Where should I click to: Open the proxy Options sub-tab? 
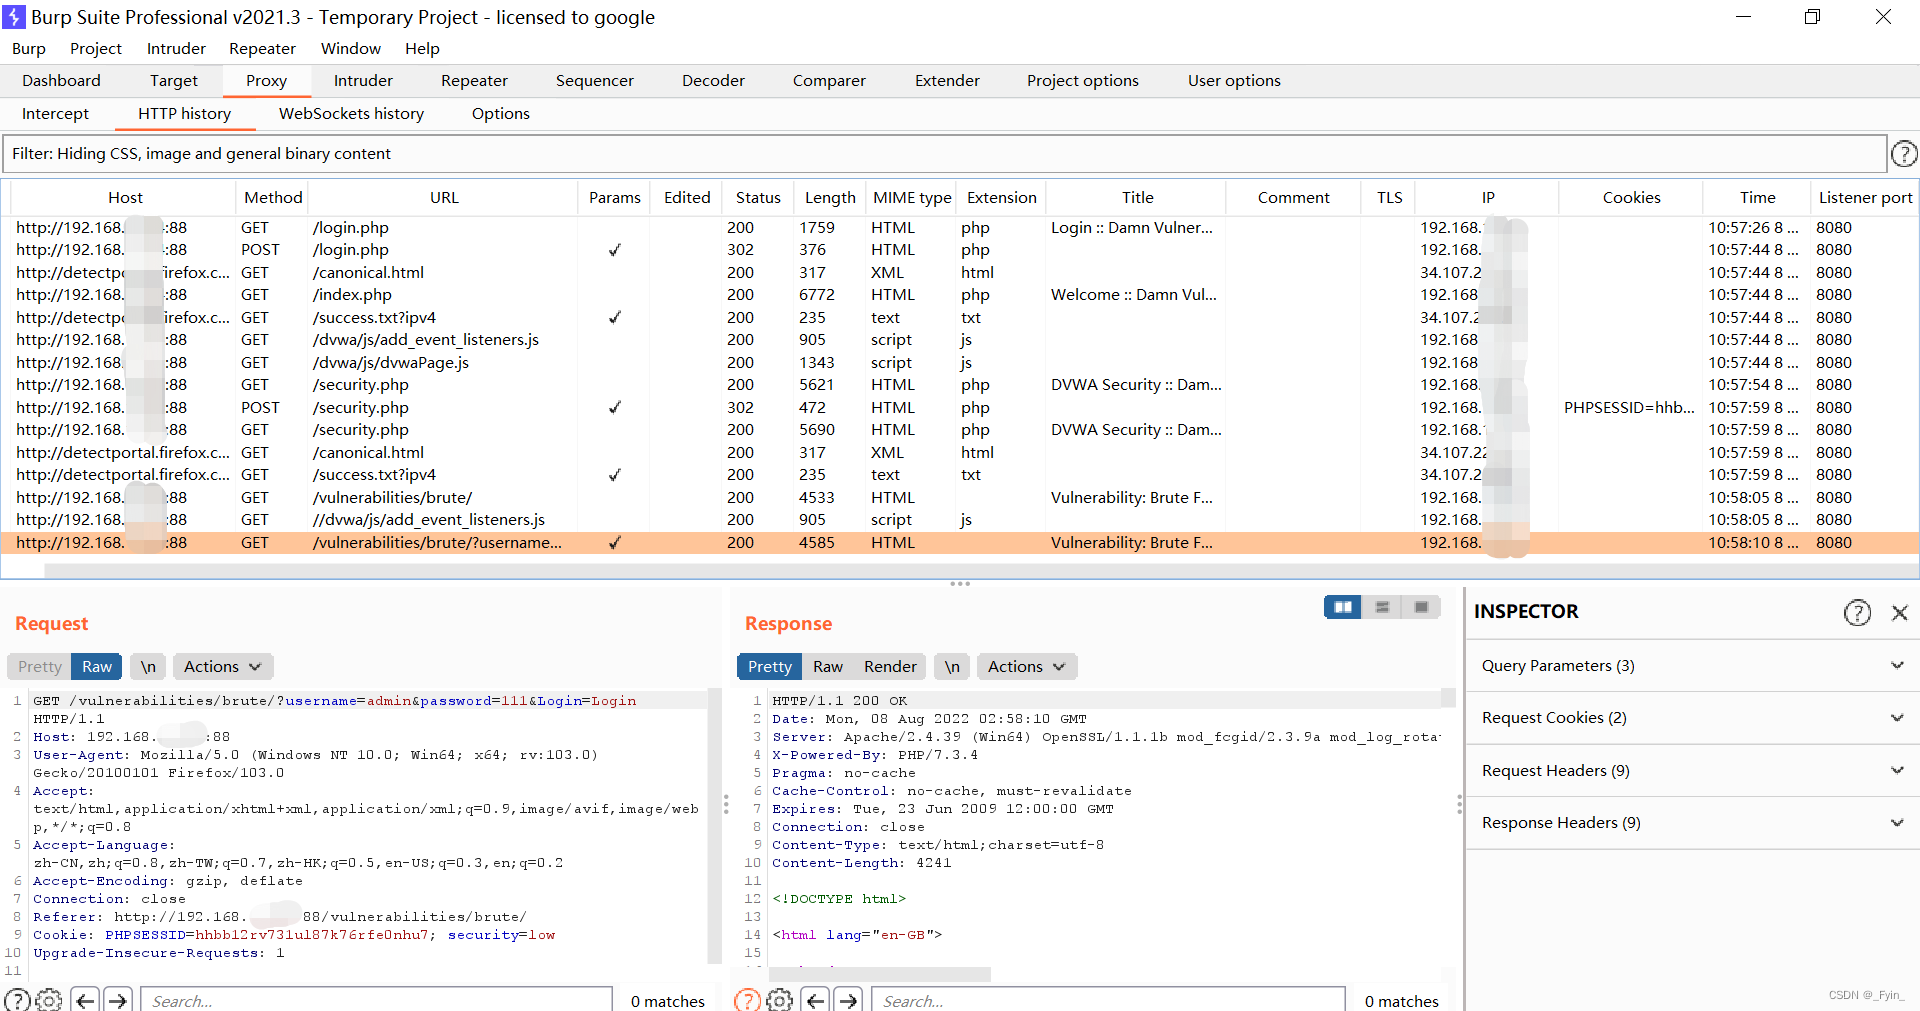[500, 114]
